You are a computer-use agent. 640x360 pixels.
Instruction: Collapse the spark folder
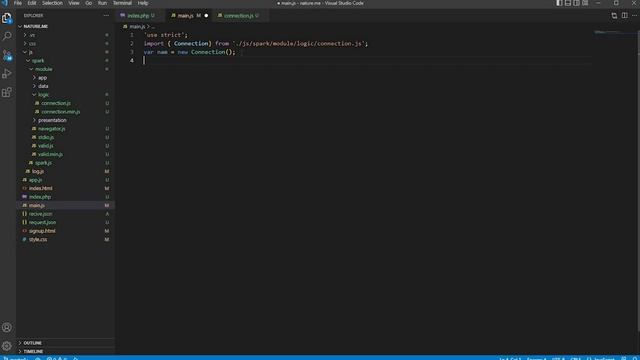coord(65,60)
